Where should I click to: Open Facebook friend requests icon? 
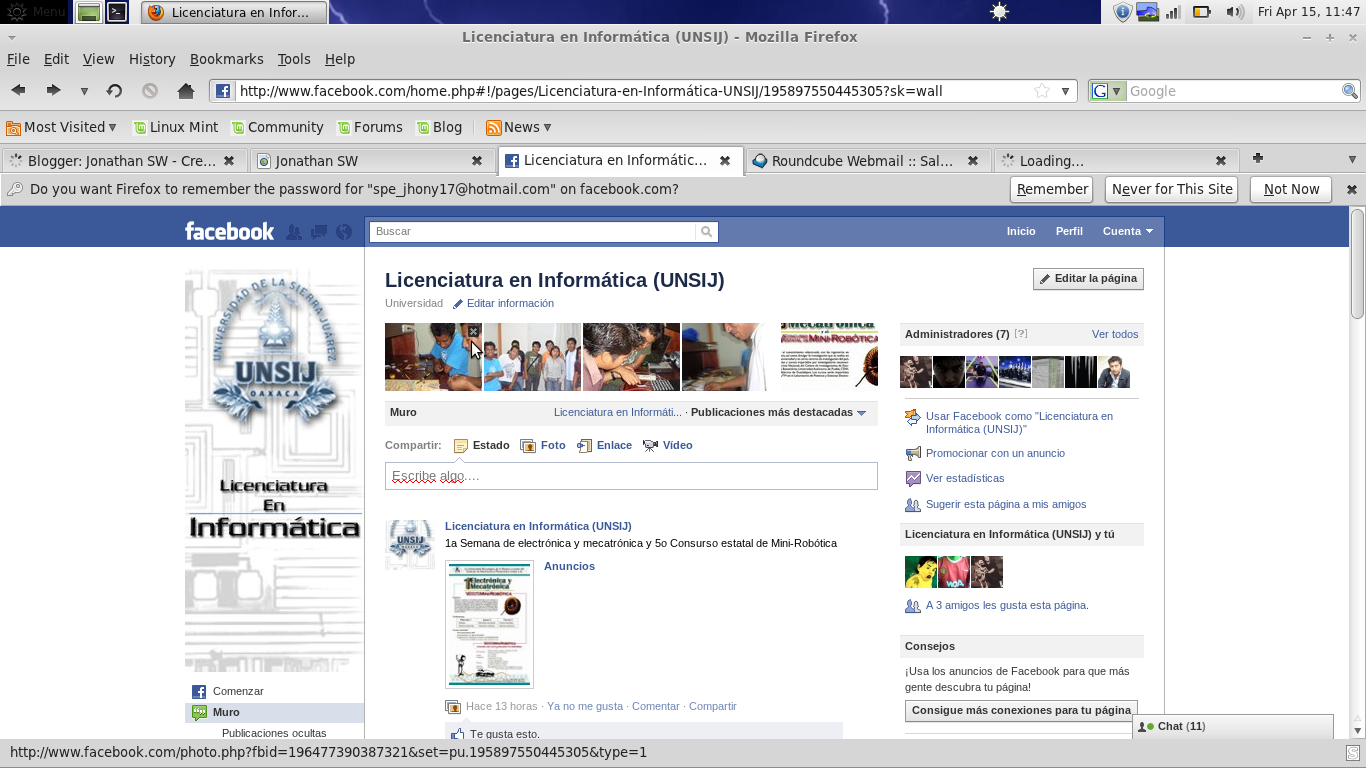pos(294,232)
